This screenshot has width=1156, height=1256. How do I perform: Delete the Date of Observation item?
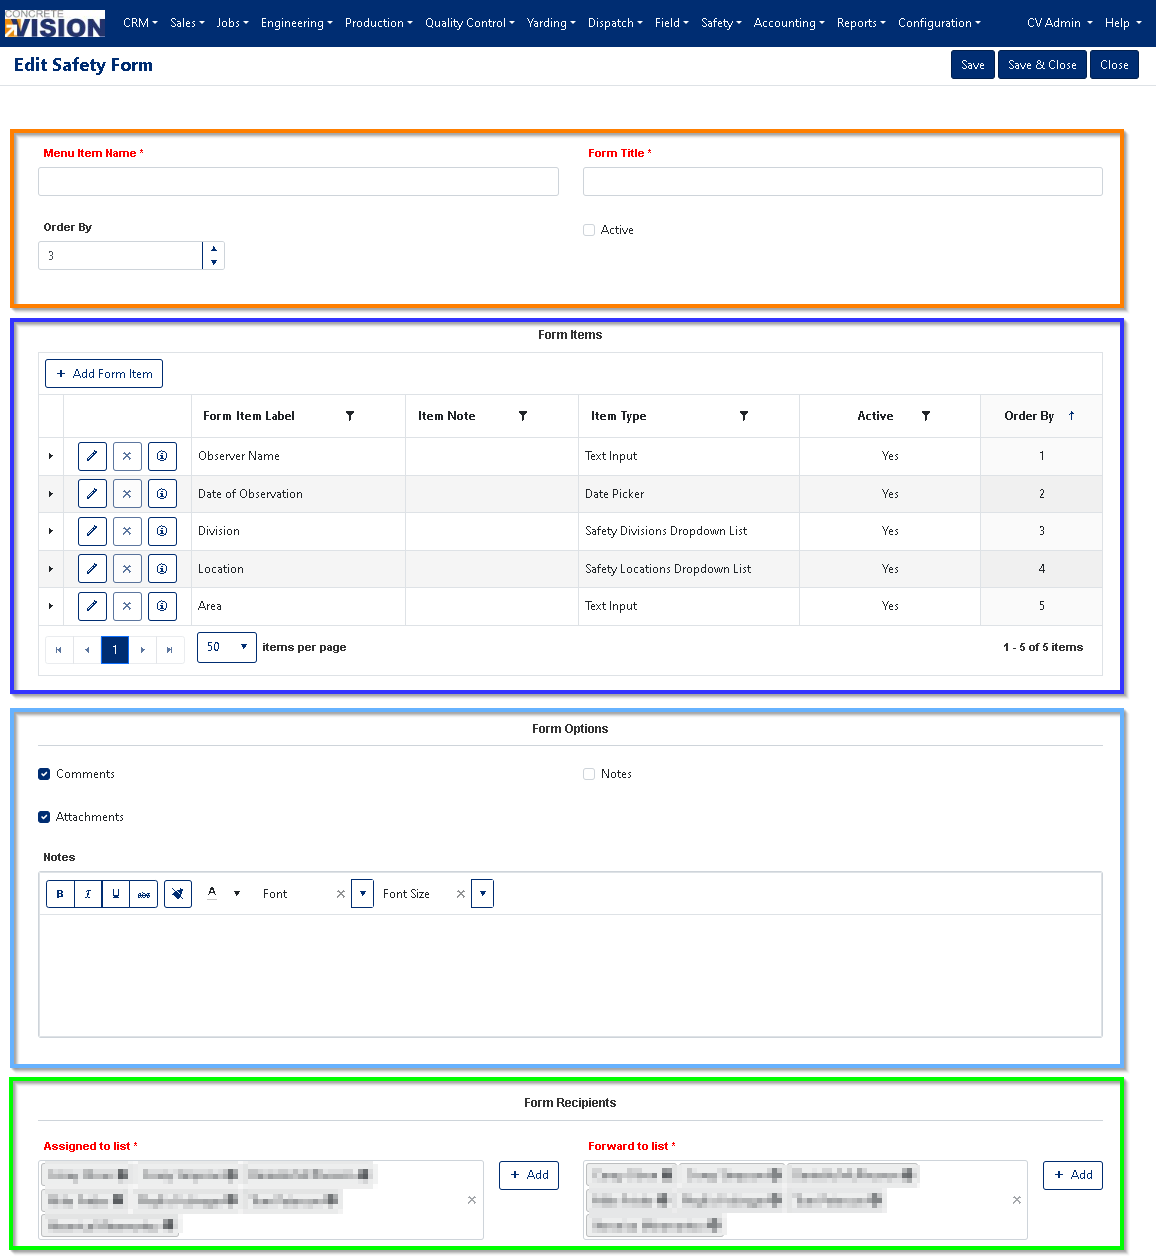coord(127,493)
